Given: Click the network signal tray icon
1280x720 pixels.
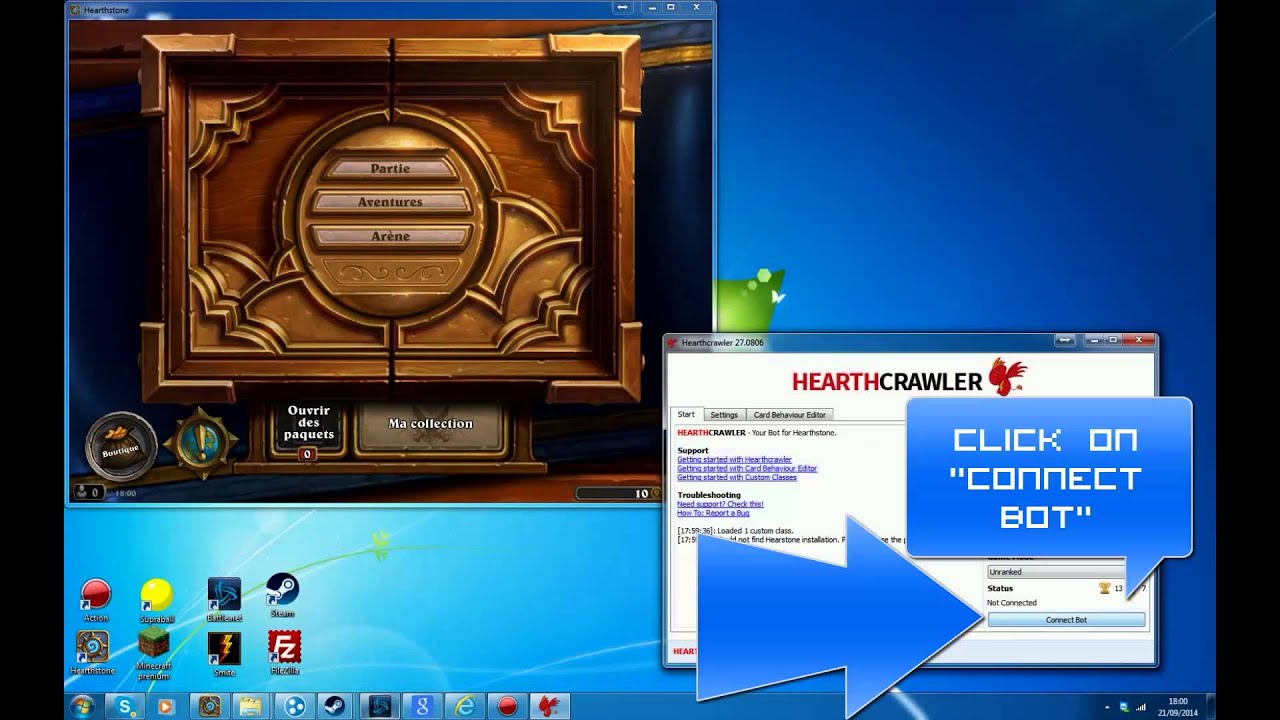Looking at the screenshot, I should pos(1141,707).
